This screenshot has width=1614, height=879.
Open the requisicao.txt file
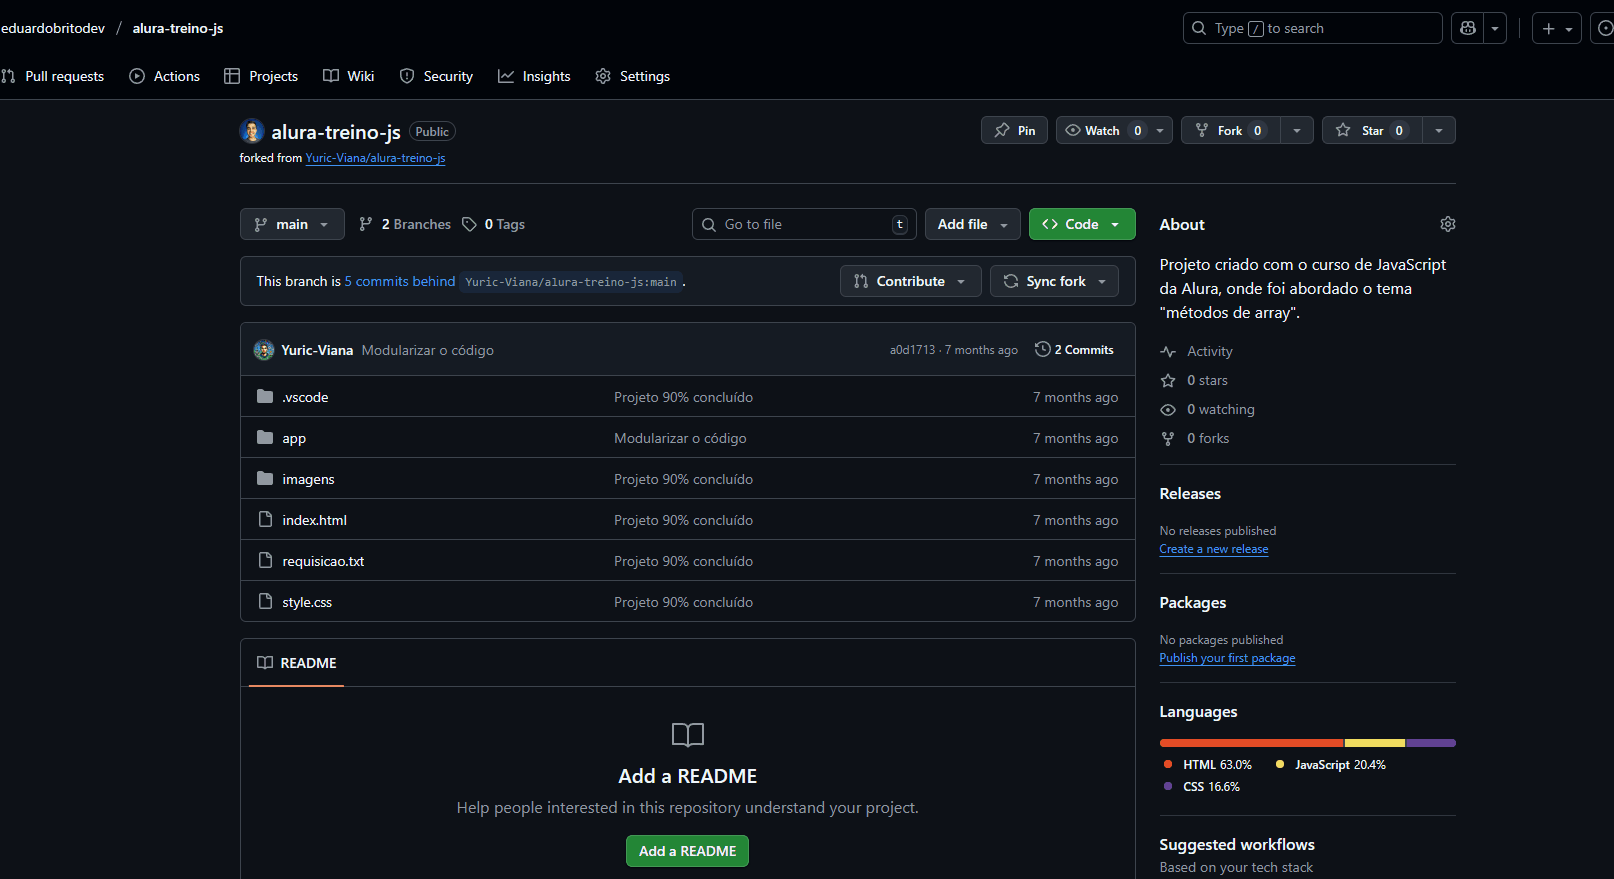[x=323, y=561]
